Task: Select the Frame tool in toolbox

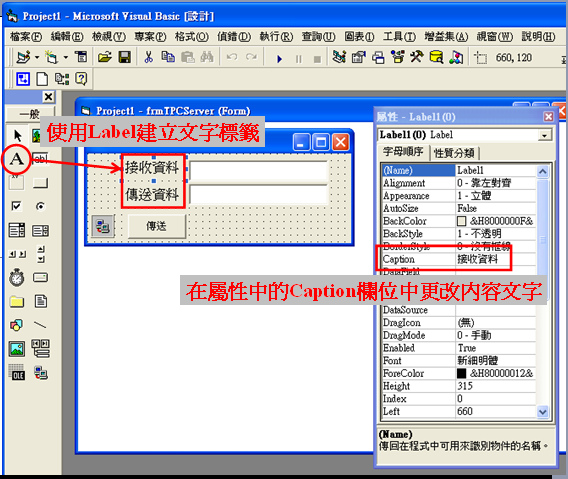Action: [17, 182]
